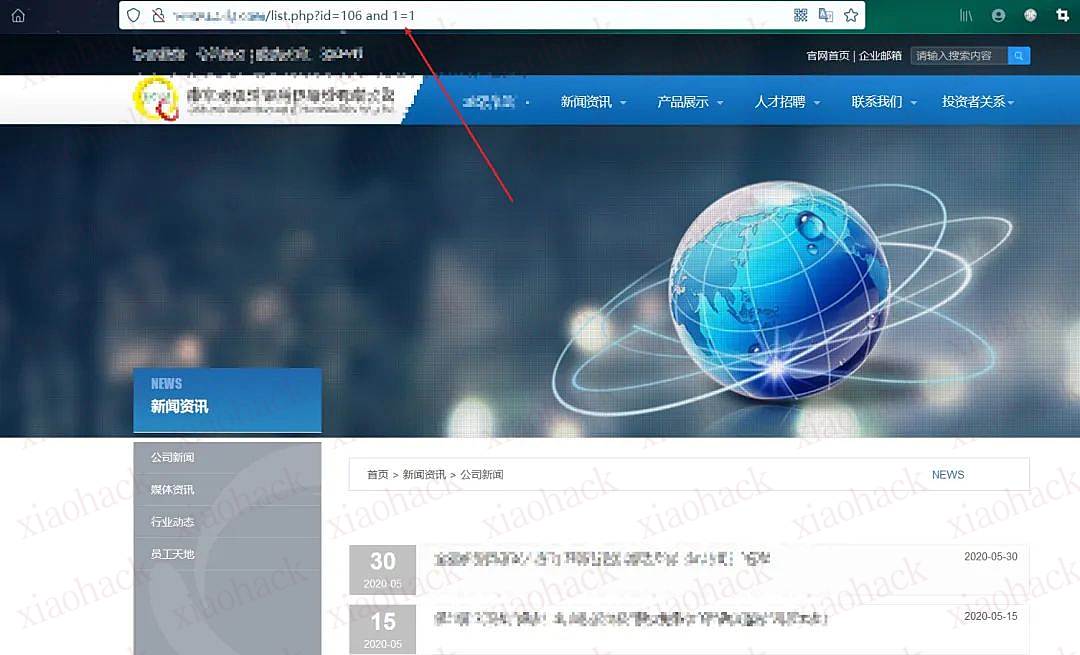The image size is (1080, 655).
Task: Click 公司新闻 in the breadcrumb
Action: click(x=481, y=475)
